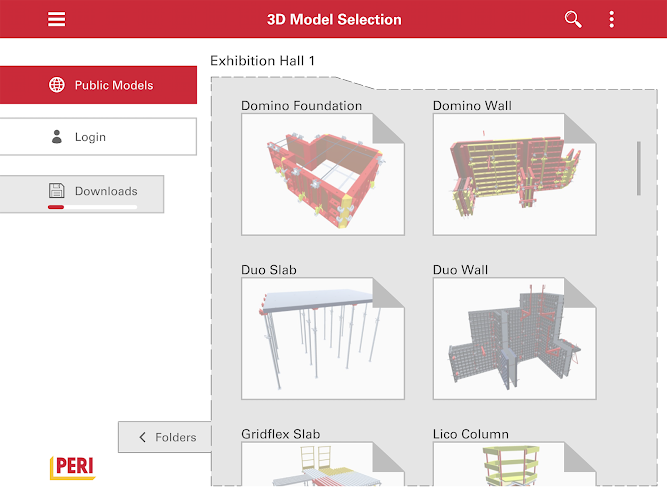Click the 'Gridflex Slab' label
Viewport: 667px width, 500px height.
pos(281,434)
